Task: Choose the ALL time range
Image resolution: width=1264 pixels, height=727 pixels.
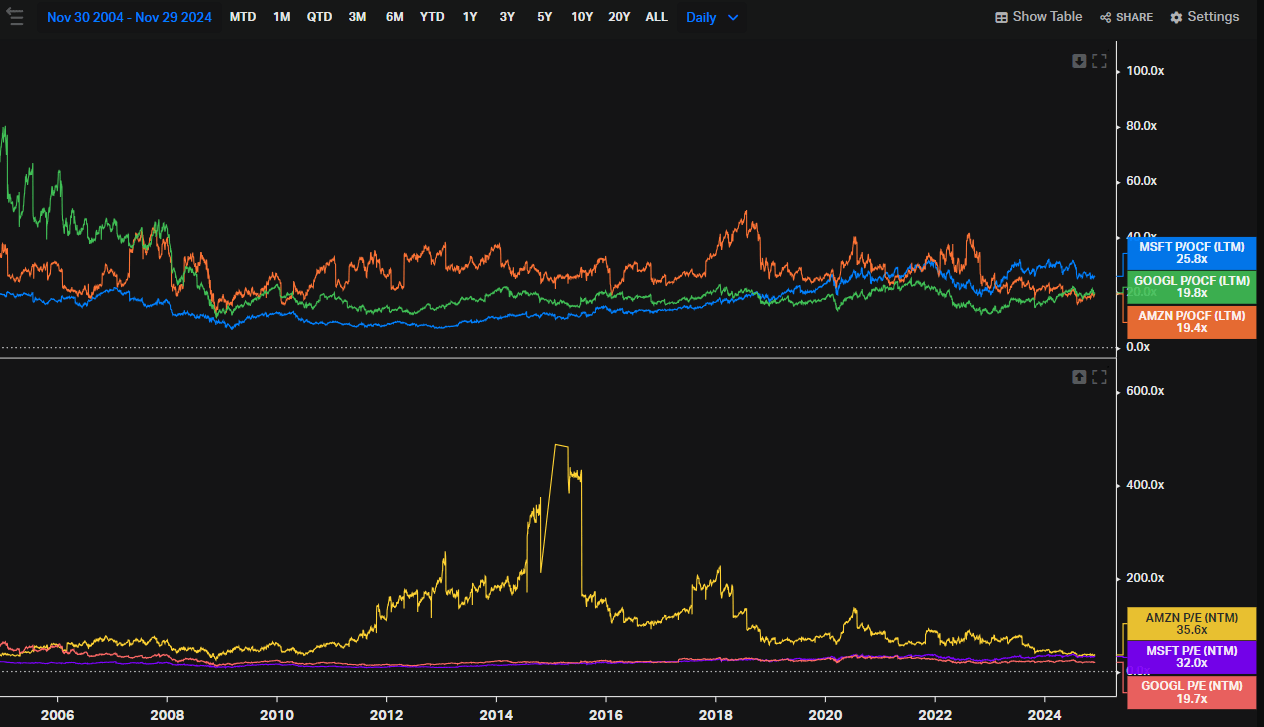Action: click(x=656, y=17)
